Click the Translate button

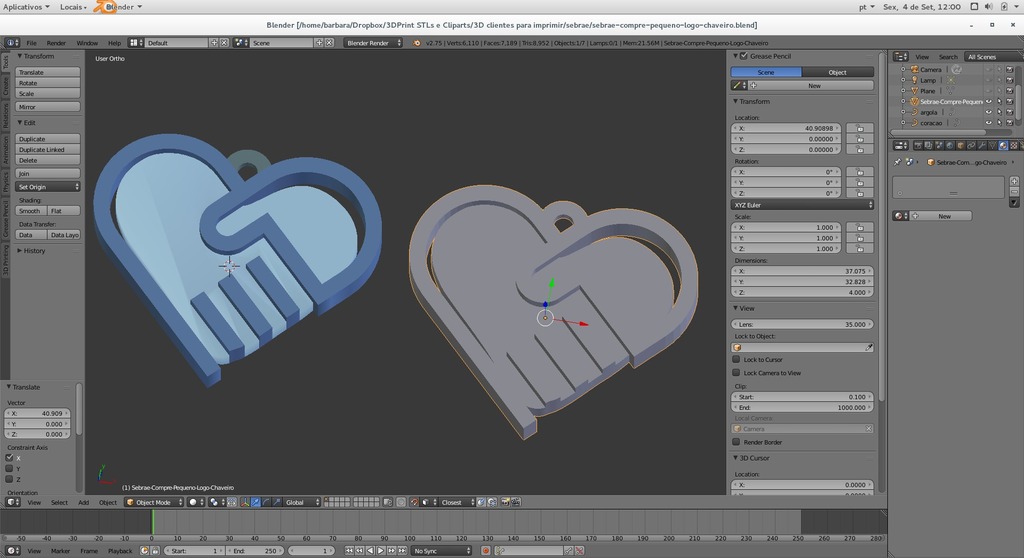point(48,72)
